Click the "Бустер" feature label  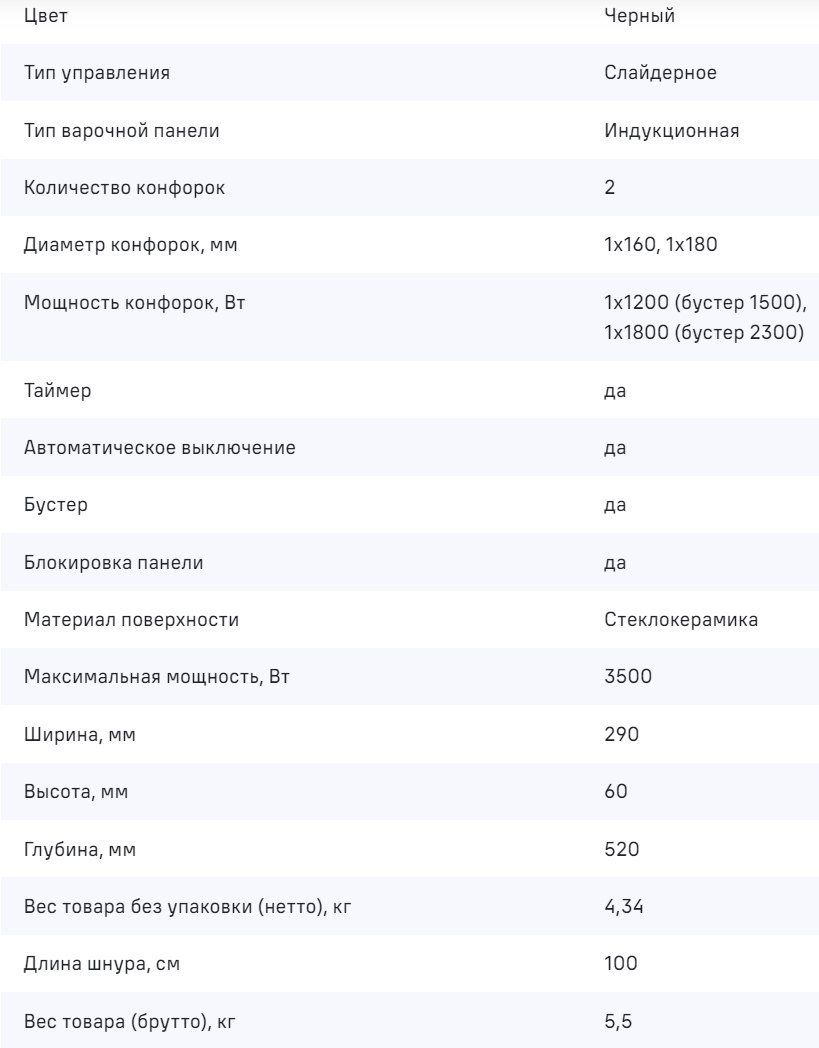pos(55,505)
